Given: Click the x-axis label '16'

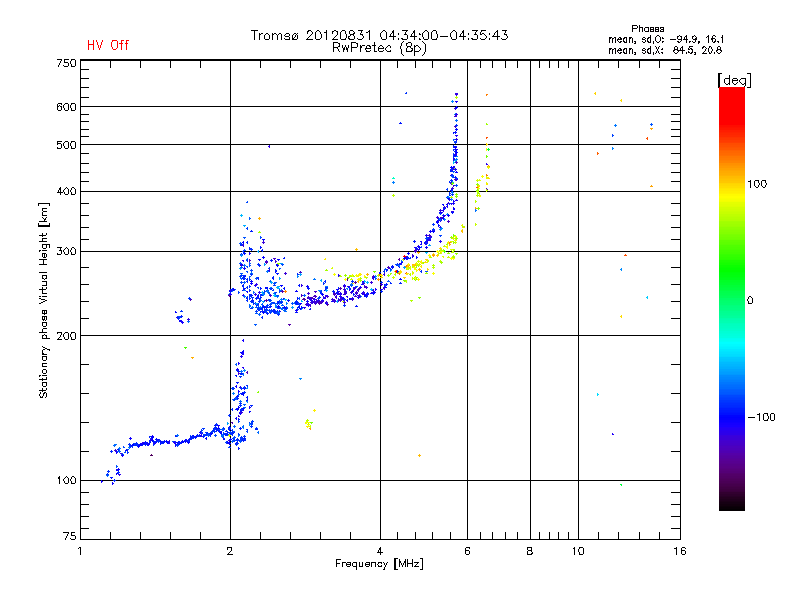Looking at the screenshot, I should 680,551.
